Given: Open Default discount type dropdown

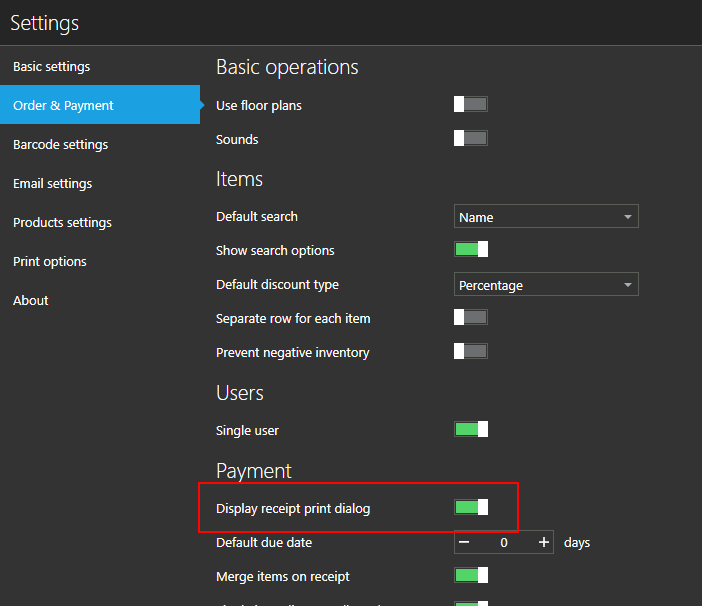Looking at the screenshot, I should click(x=546, y=285).
